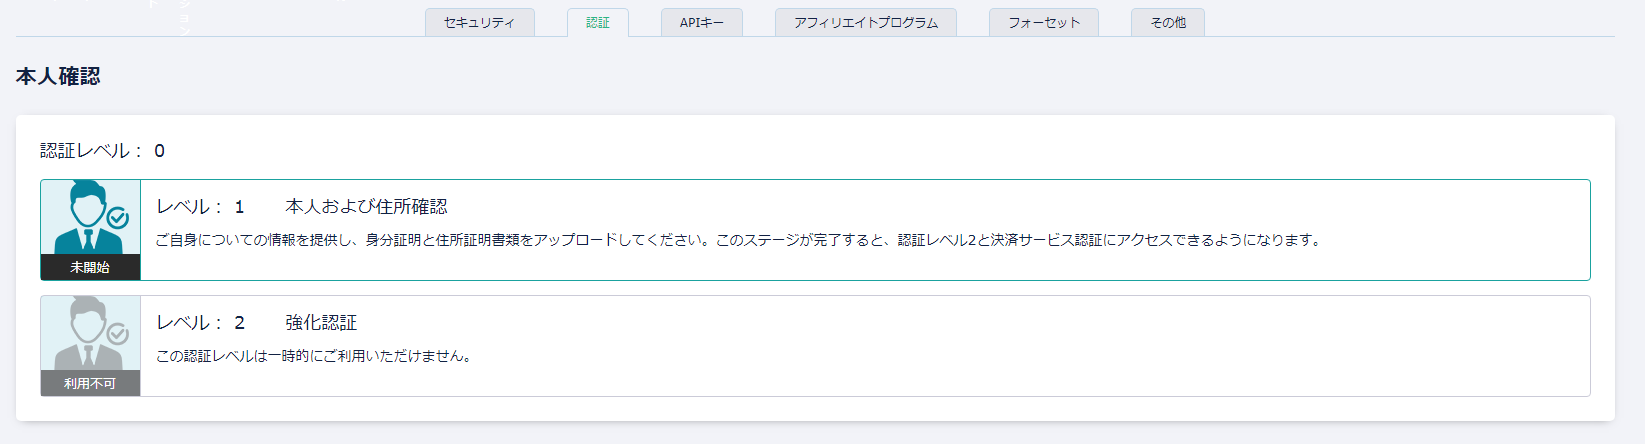The height and width of the screenshot is (444, 1645).
Task: Click the temporarily unavailable notice text
Action: [314, 356]
